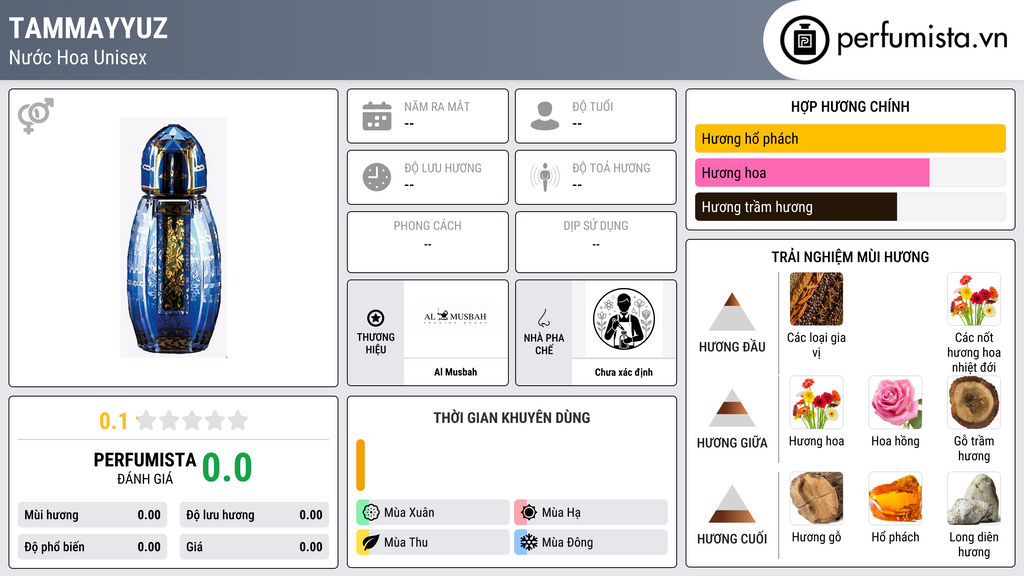Click the blue Tammayyuz perfume bottle image
The height and width of the screenshot is (576, 1024).
173,238
